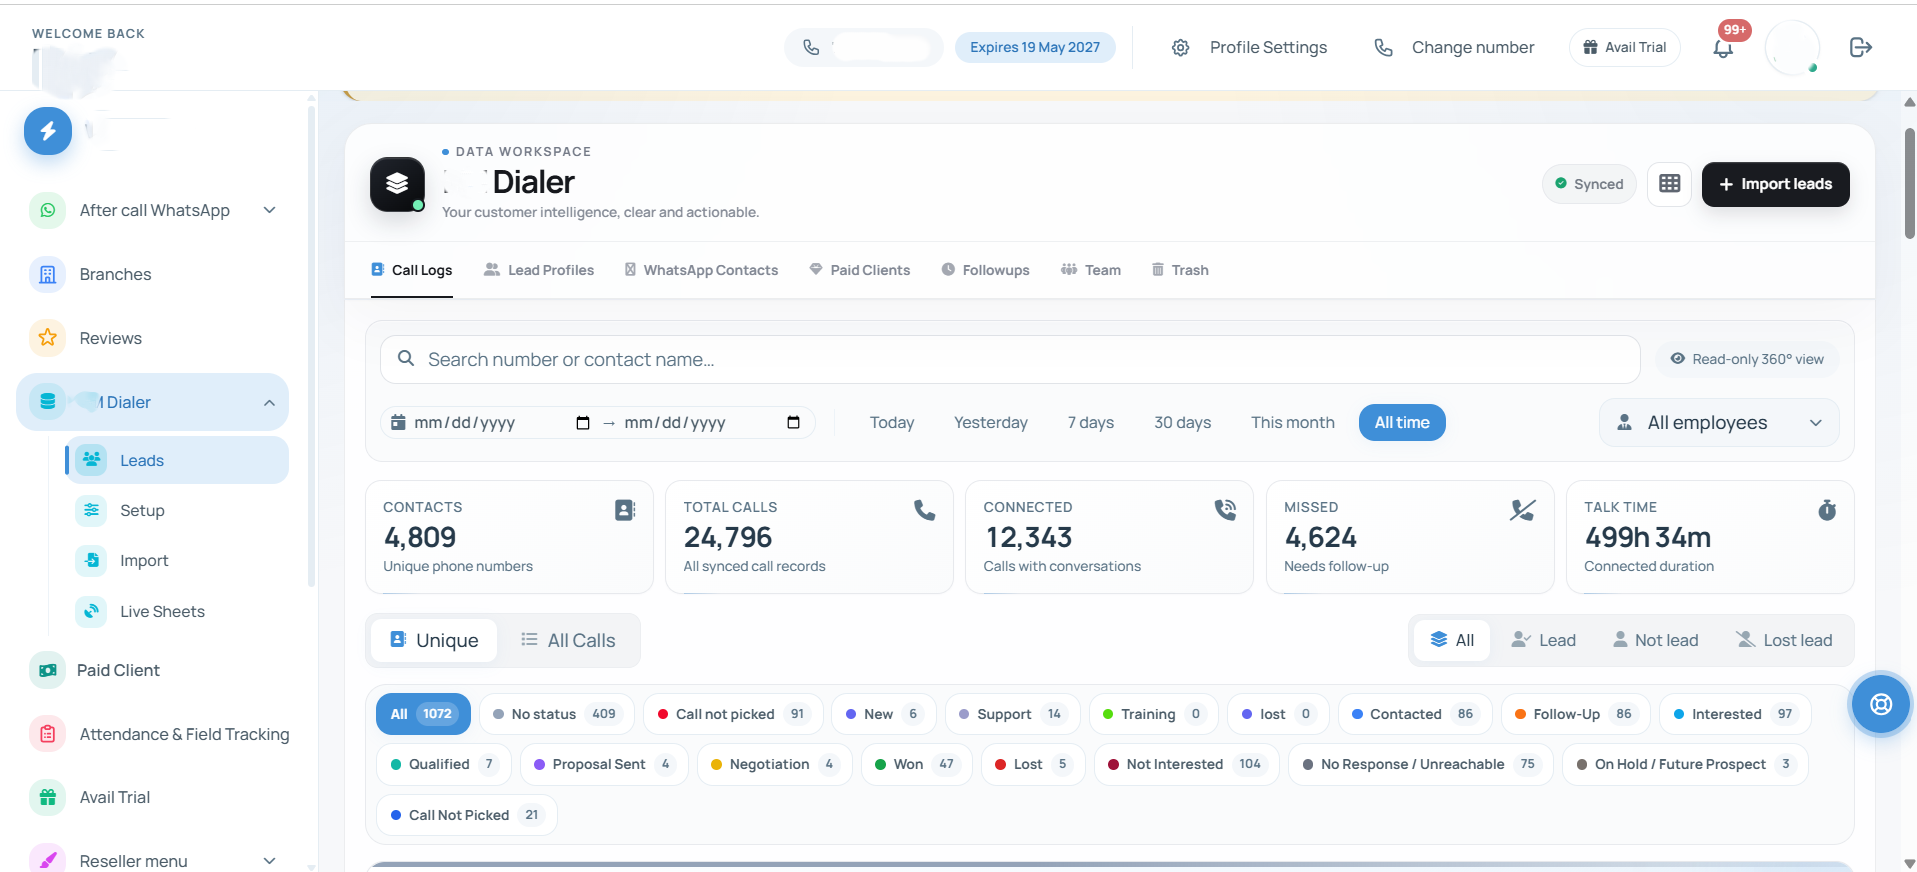Click the notification bell icon
The image size is (1917, 872).
(x=1723, y=48)
